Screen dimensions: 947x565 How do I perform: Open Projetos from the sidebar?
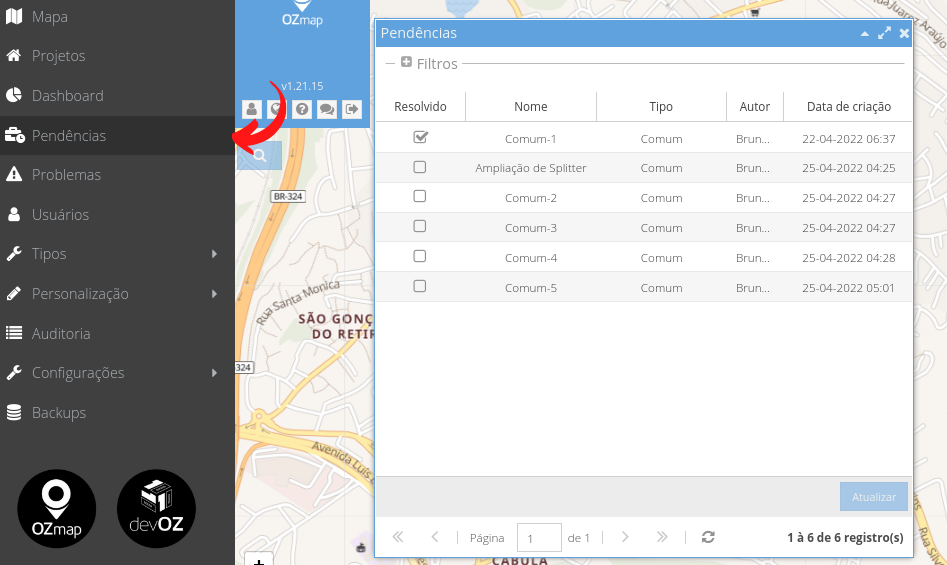(117, 56)
